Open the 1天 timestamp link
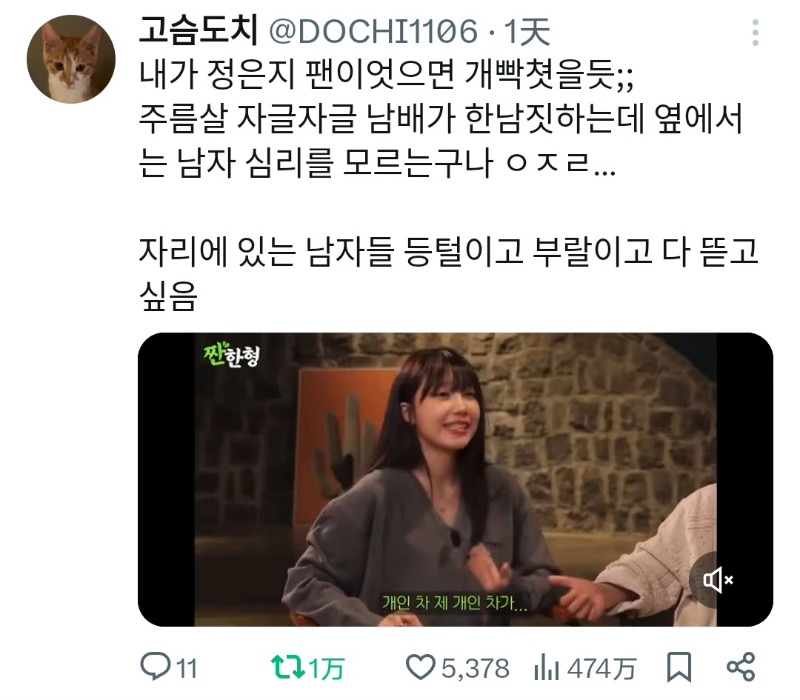Viewport: 800px width, 700px height. pos(528,32)
